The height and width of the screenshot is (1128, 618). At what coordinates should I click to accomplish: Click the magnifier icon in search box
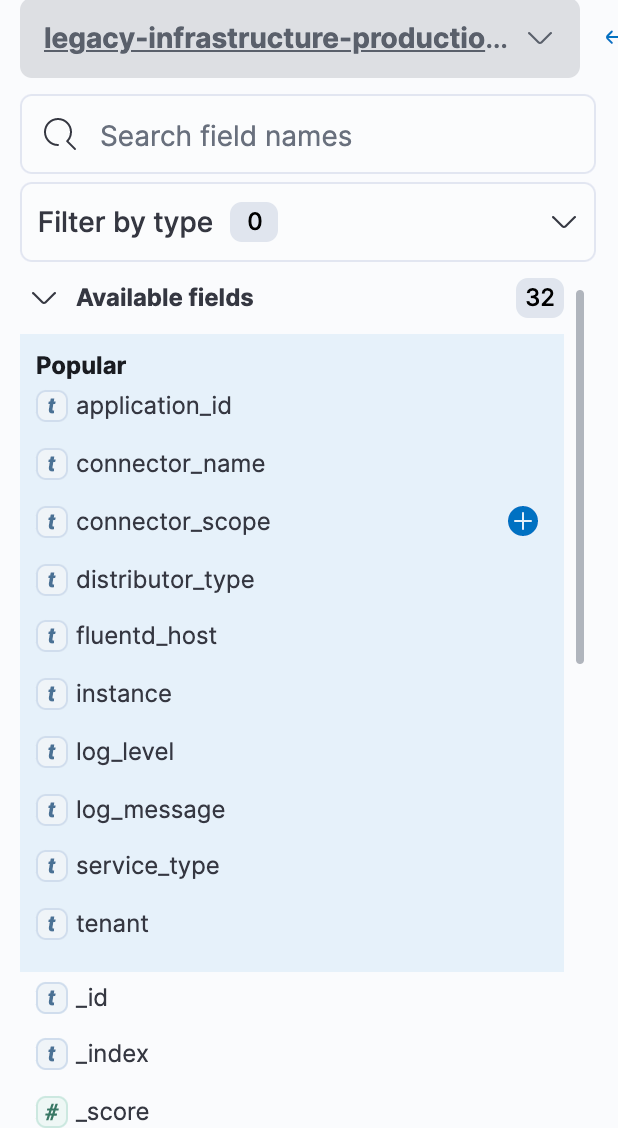60,135
